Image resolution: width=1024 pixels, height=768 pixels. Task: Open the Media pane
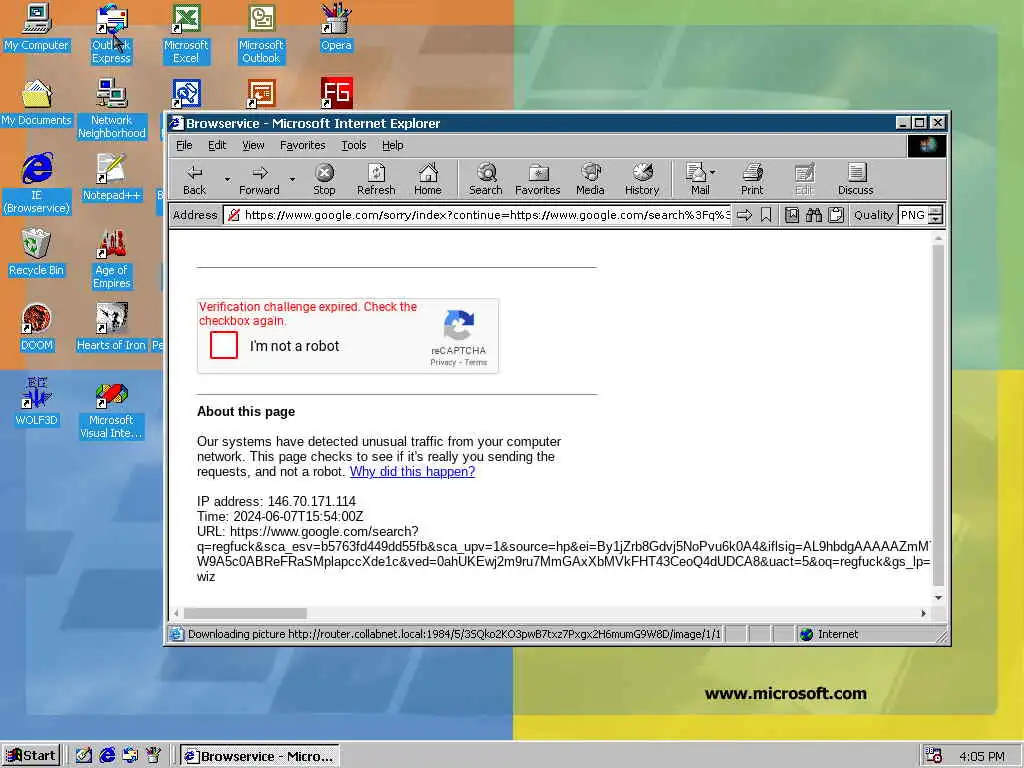[590, 180]
